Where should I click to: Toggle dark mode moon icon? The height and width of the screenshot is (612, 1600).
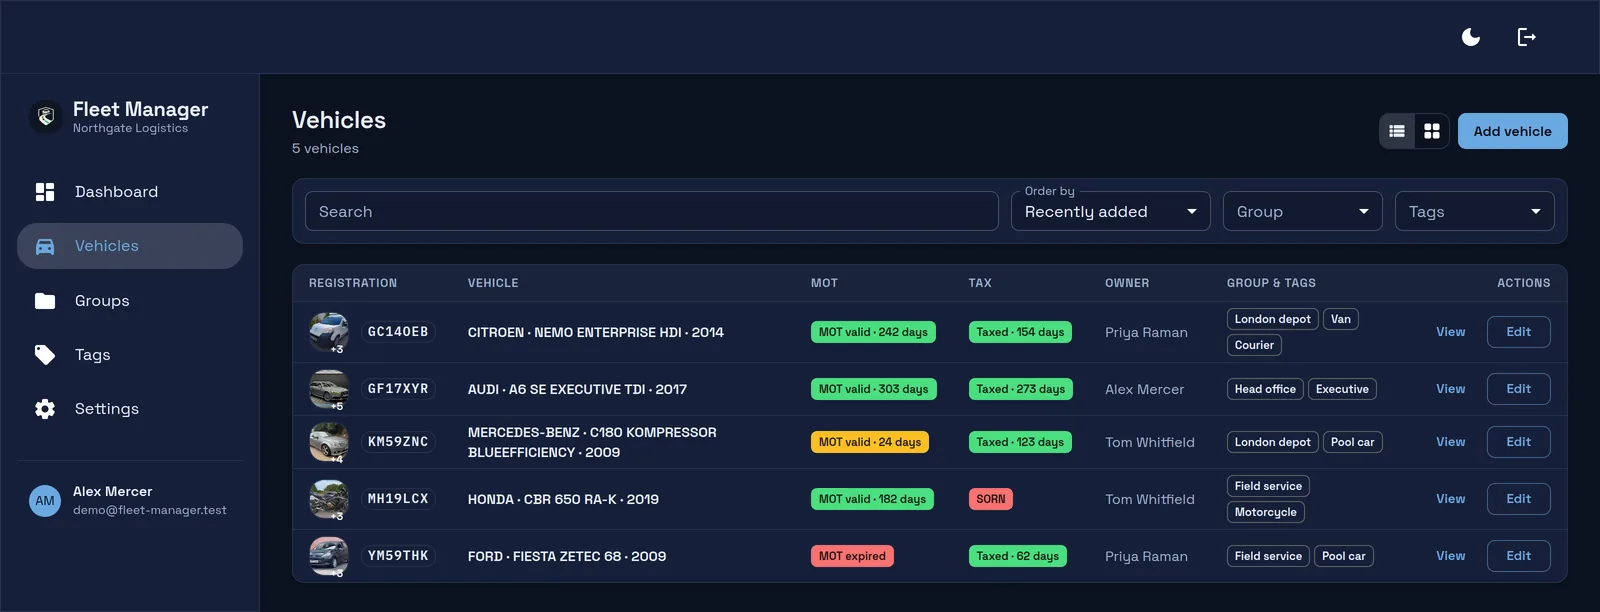coord(1471,37)
